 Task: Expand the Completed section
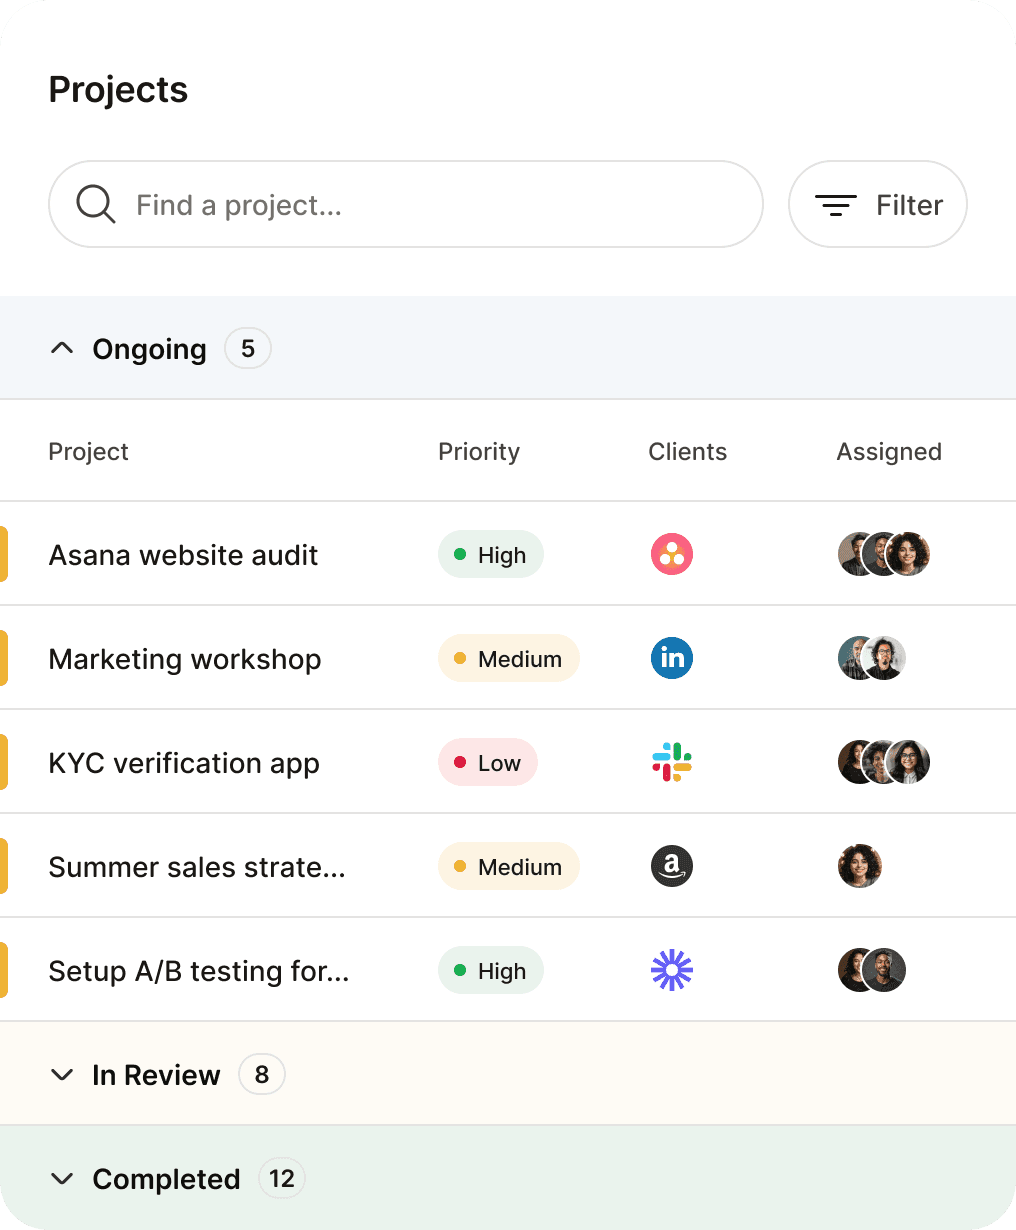(x=62, y=1178)
